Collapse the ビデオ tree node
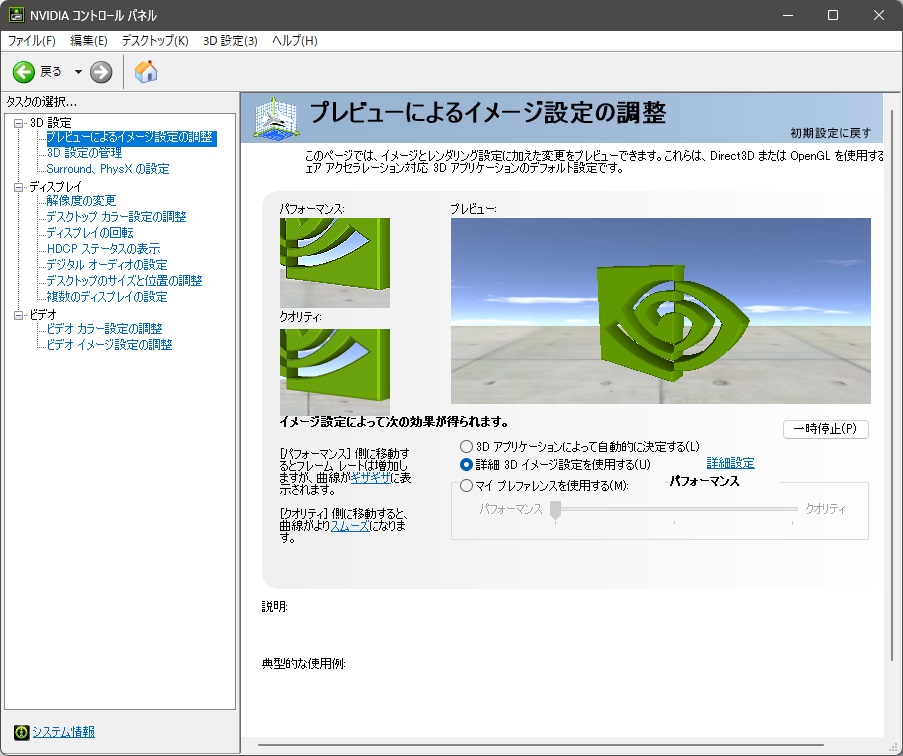 pyautogui.click(x=18, y=315)
